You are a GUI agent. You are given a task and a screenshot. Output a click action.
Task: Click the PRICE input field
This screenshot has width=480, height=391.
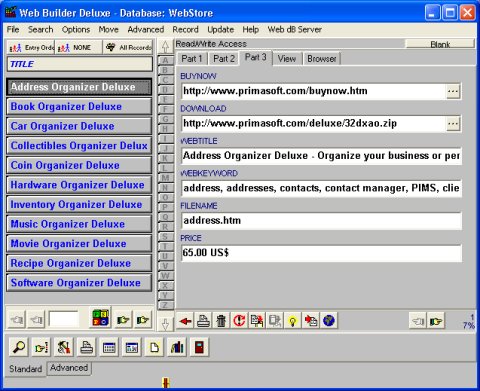click(321, 253)
